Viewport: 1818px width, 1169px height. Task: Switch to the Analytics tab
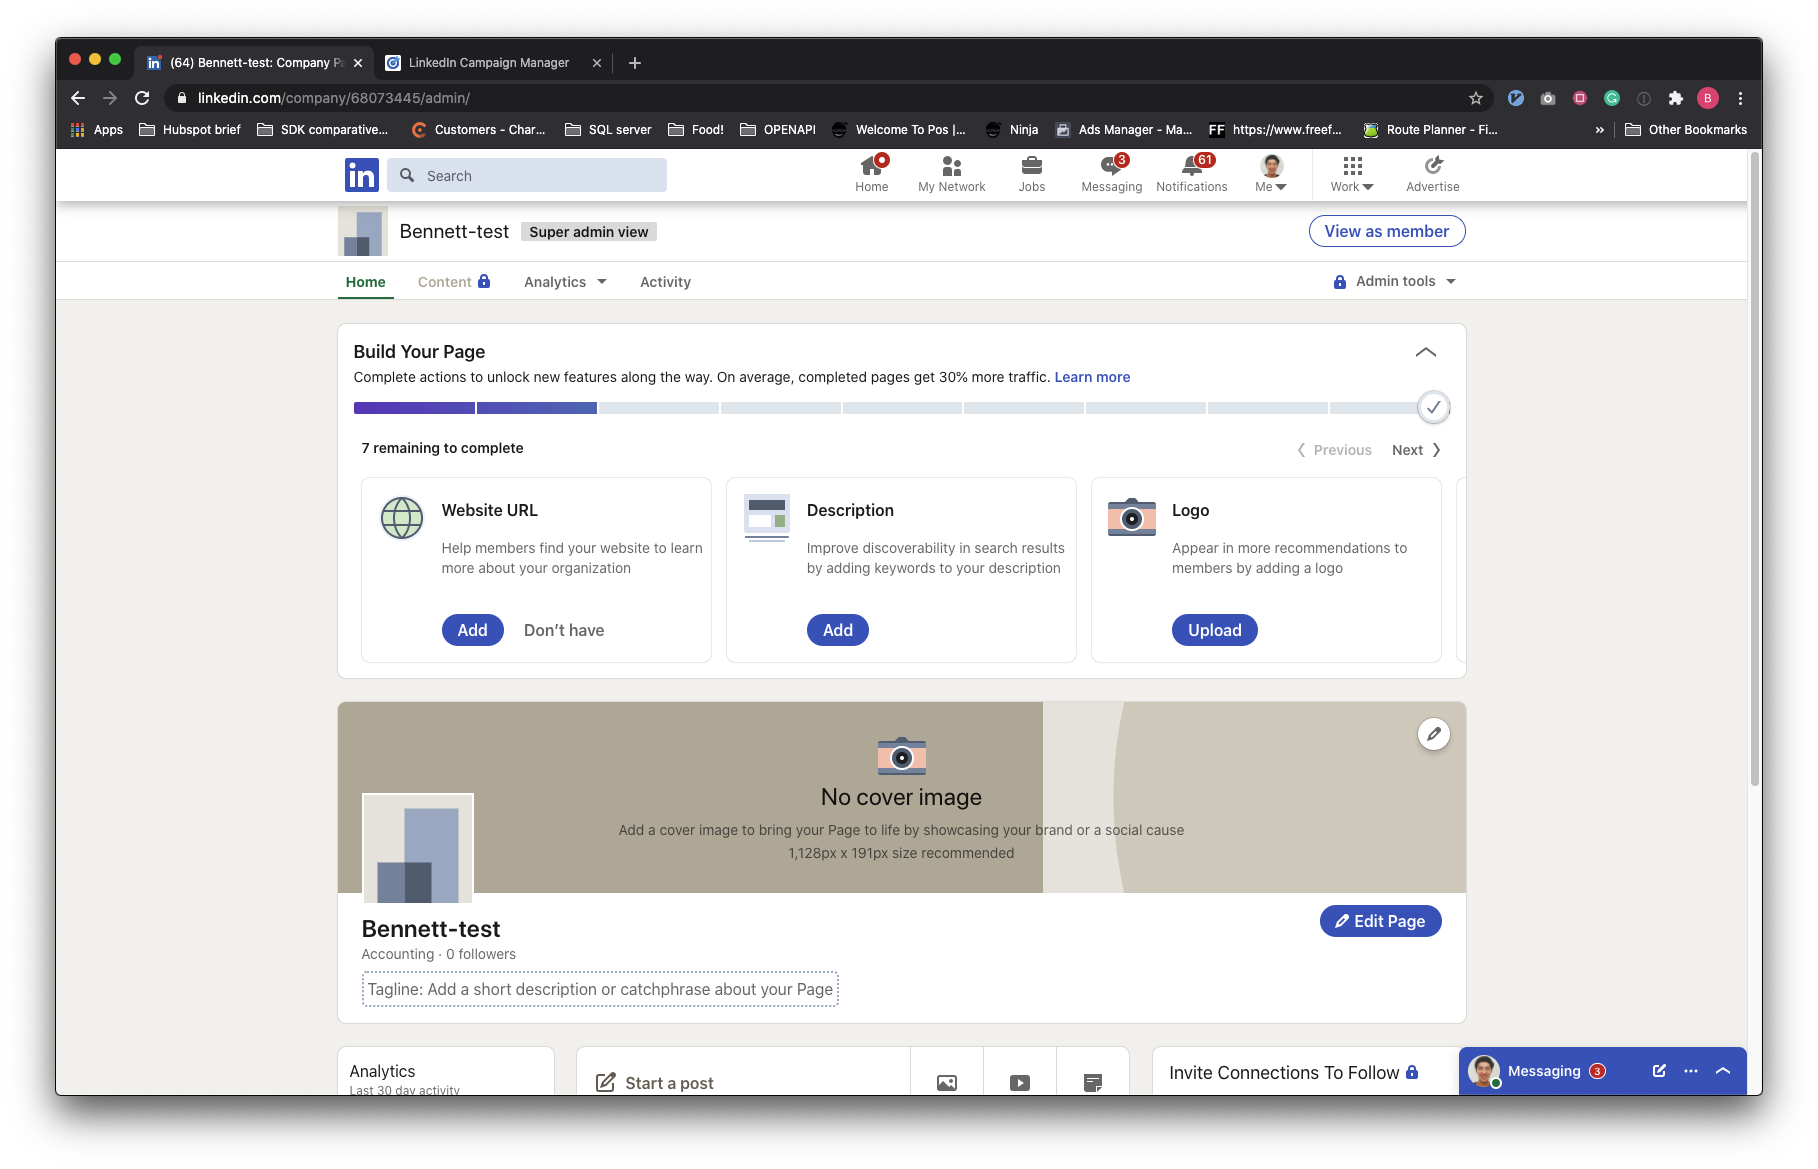tap(564, 281)
